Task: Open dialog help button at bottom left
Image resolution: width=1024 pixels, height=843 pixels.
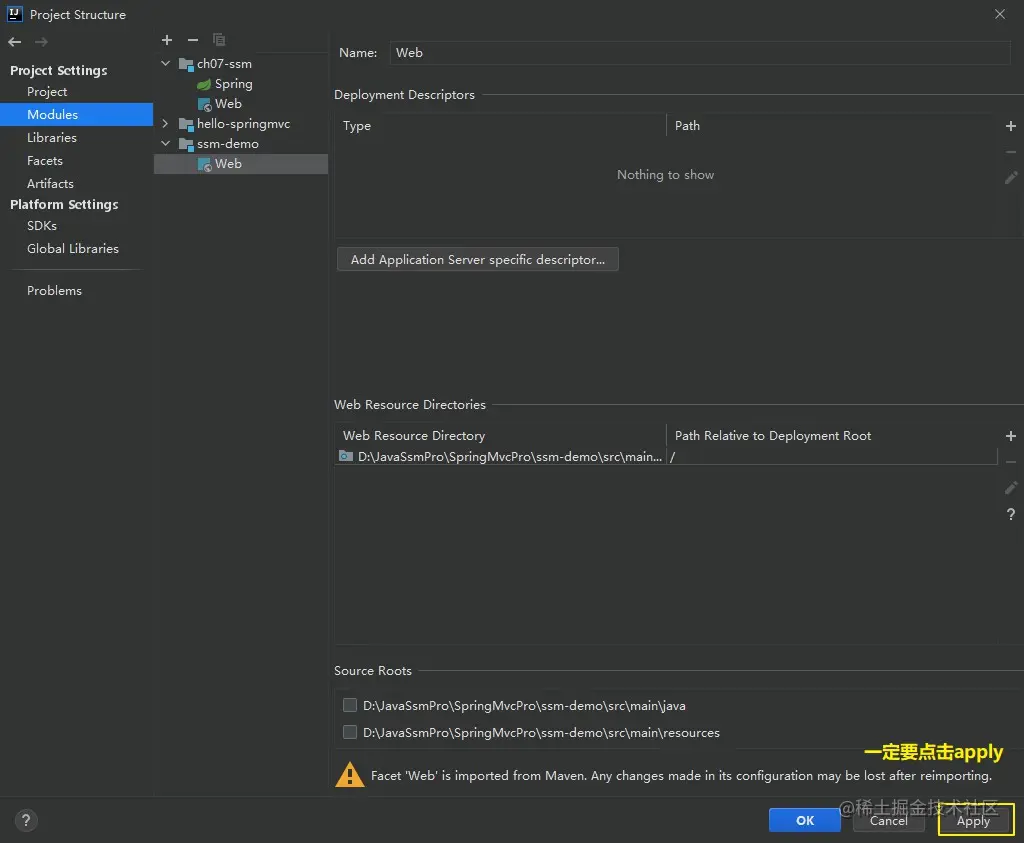Action: pos(25,820)
